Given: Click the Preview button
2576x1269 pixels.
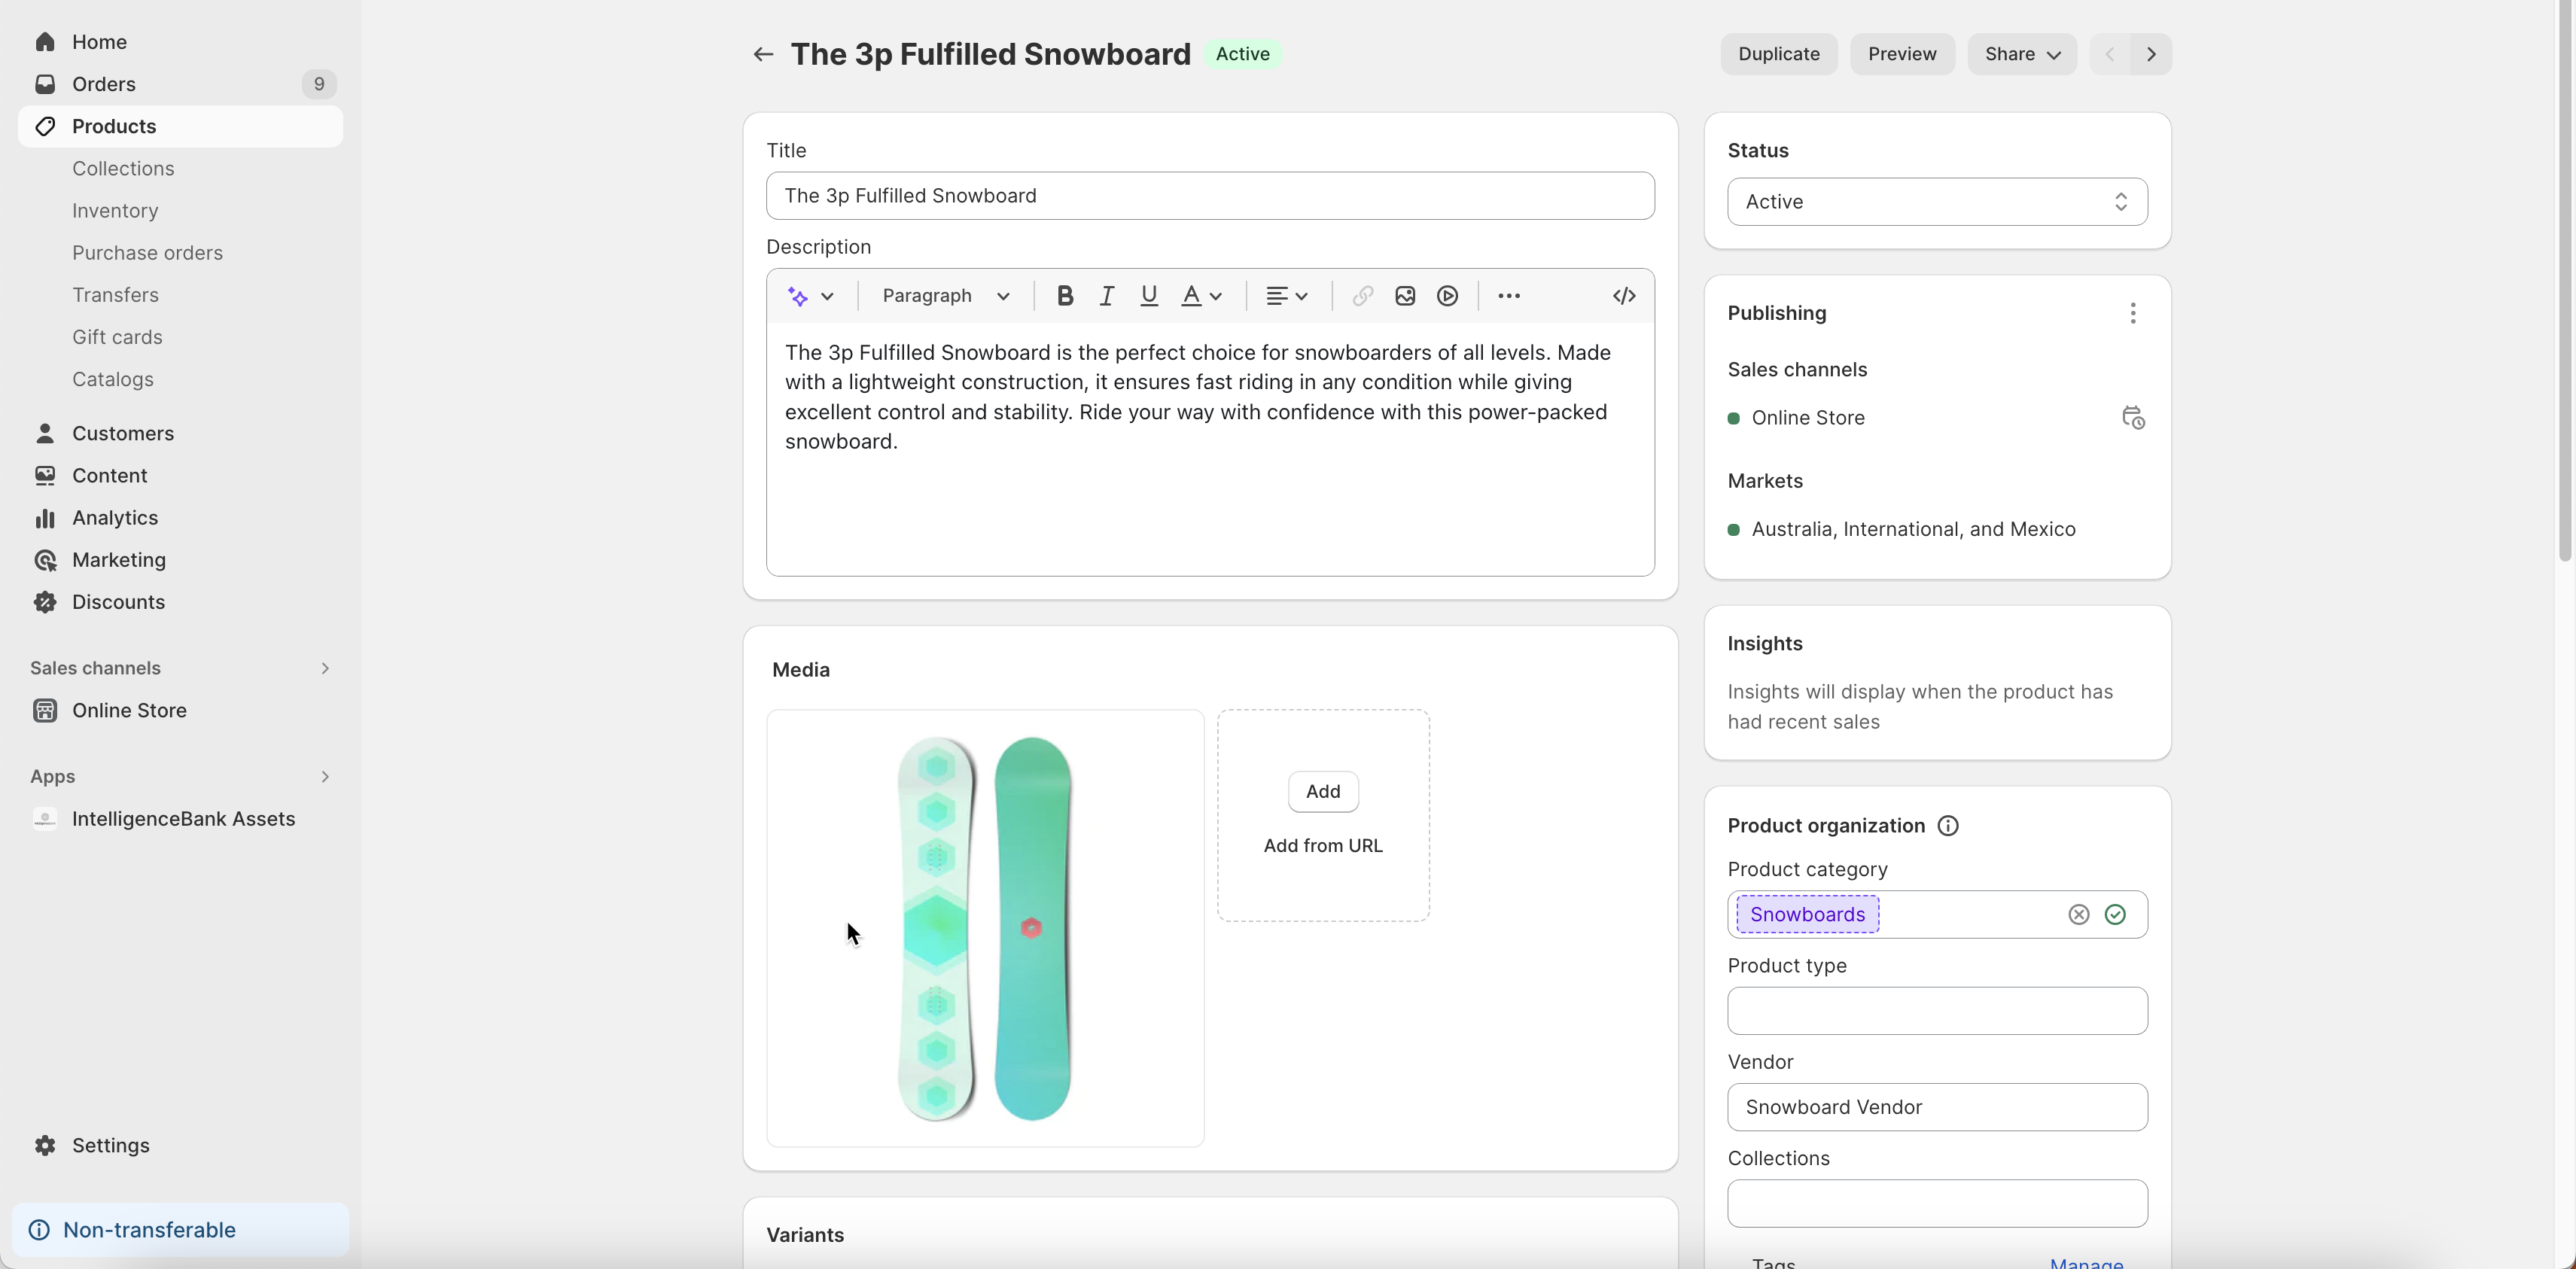Looking at the screenshot, I should point(1902,54).
